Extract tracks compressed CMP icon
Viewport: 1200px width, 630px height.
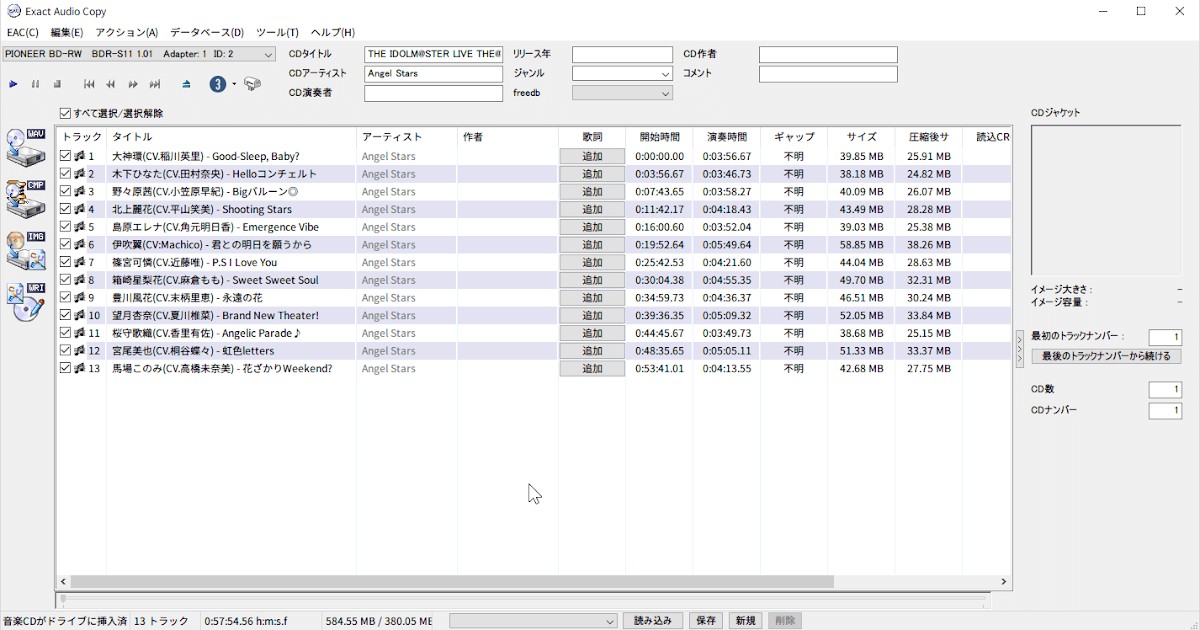coord(26,199)
